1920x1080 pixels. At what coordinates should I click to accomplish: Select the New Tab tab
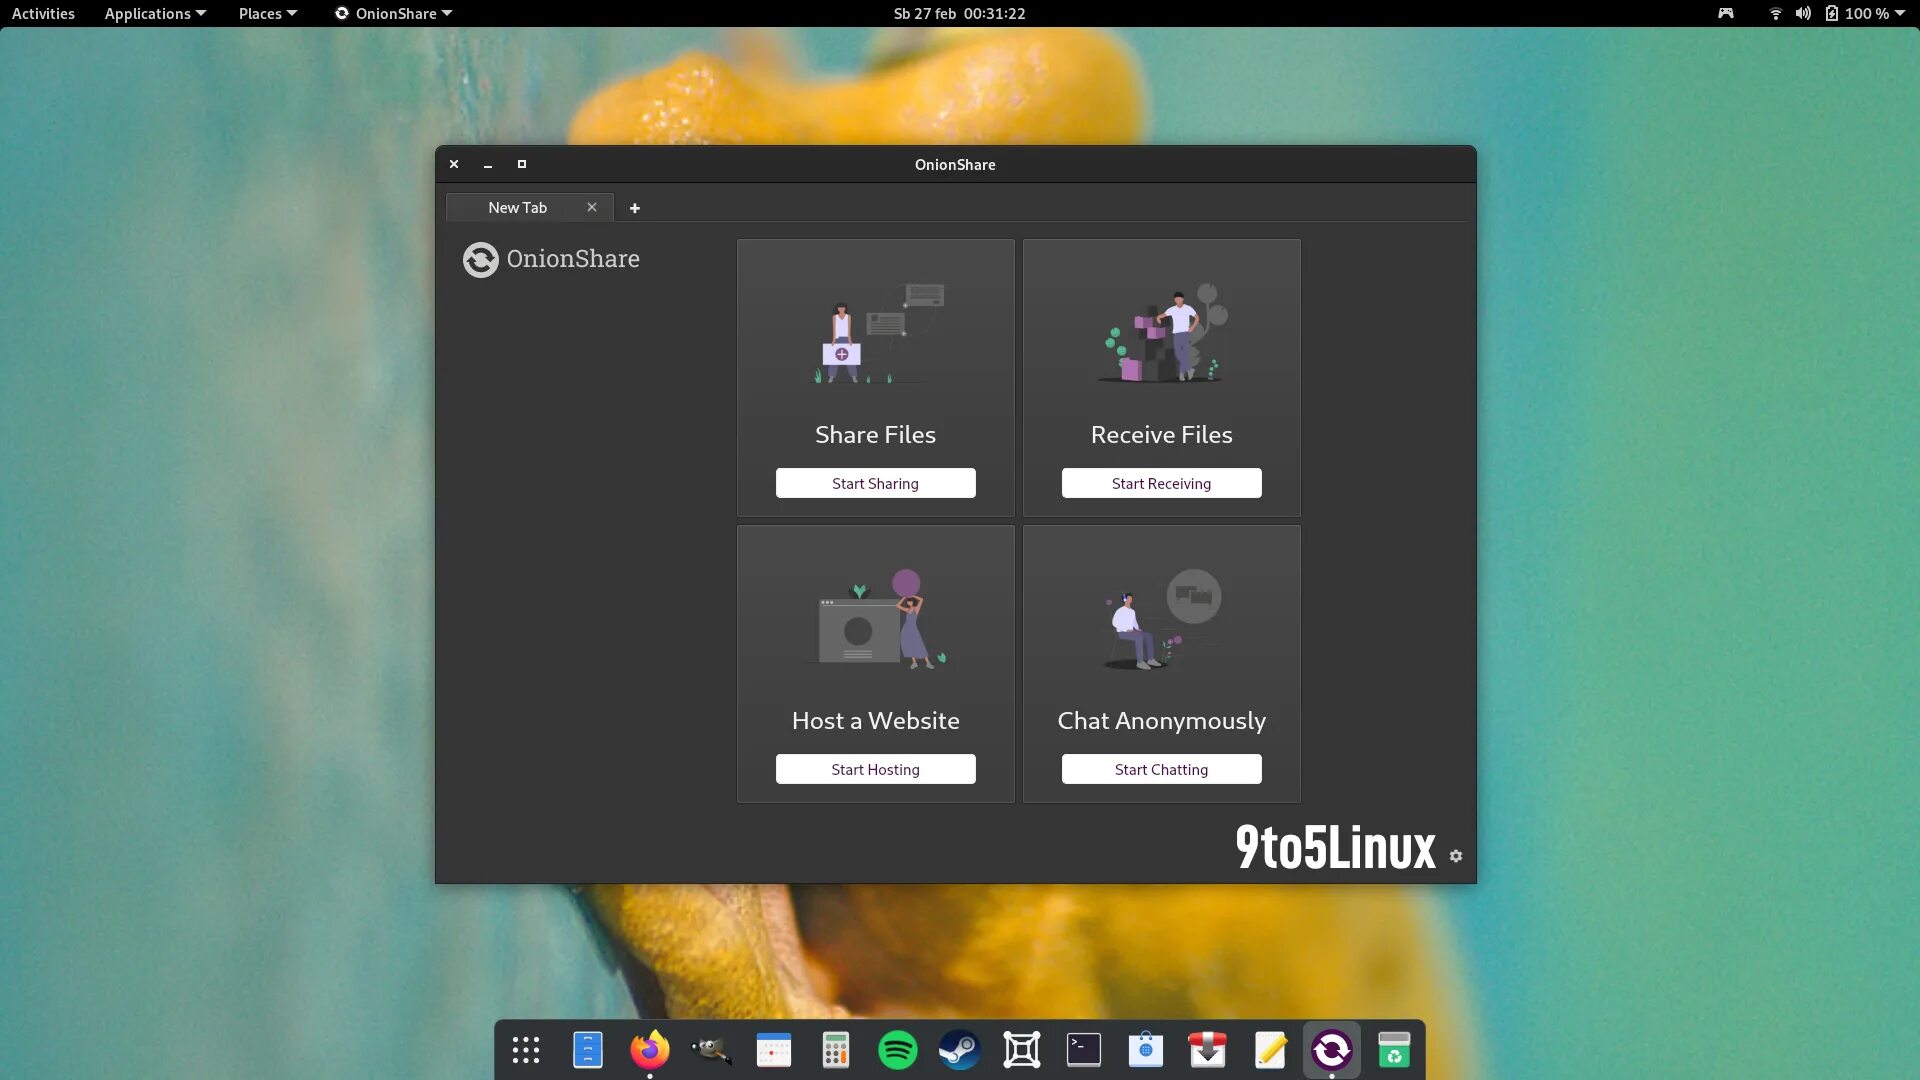517,208
